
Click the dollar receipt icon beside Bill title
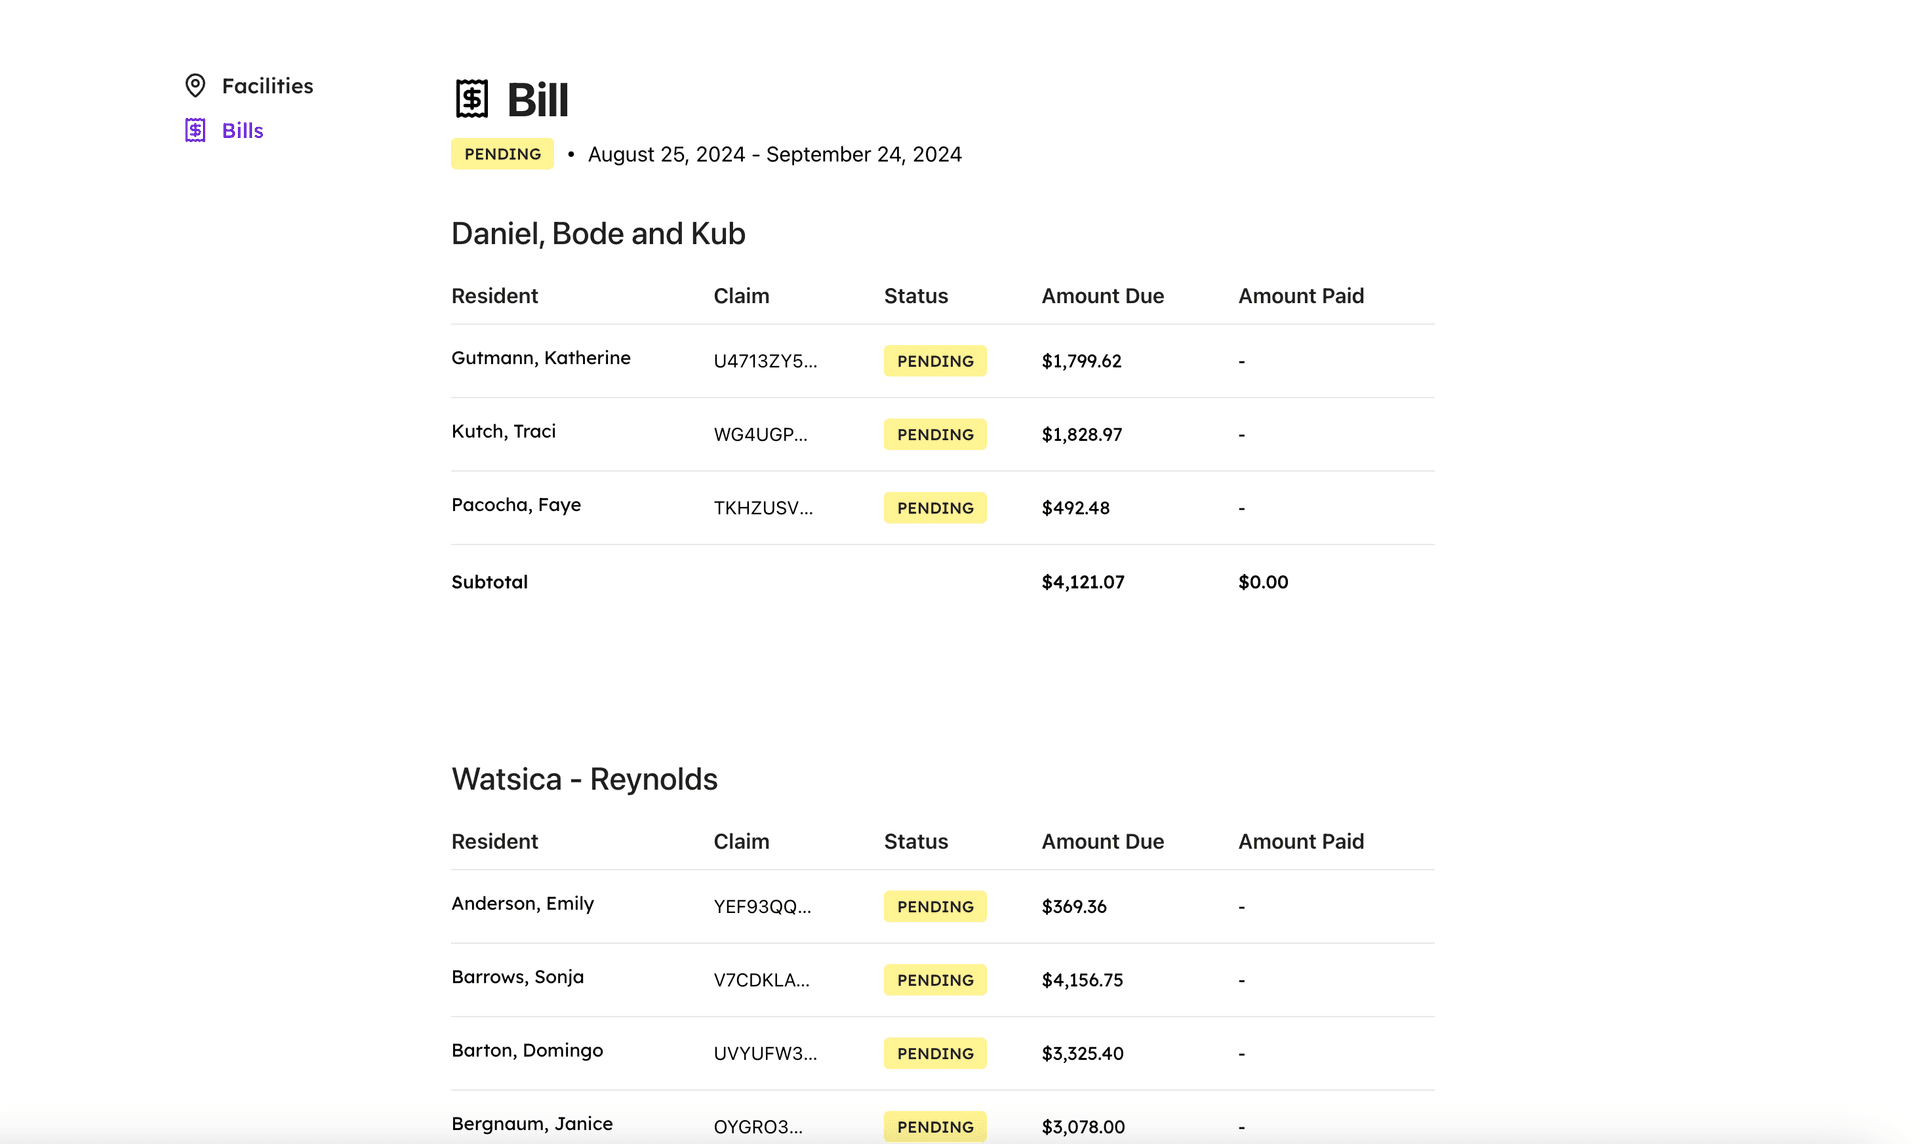point(471,98)
